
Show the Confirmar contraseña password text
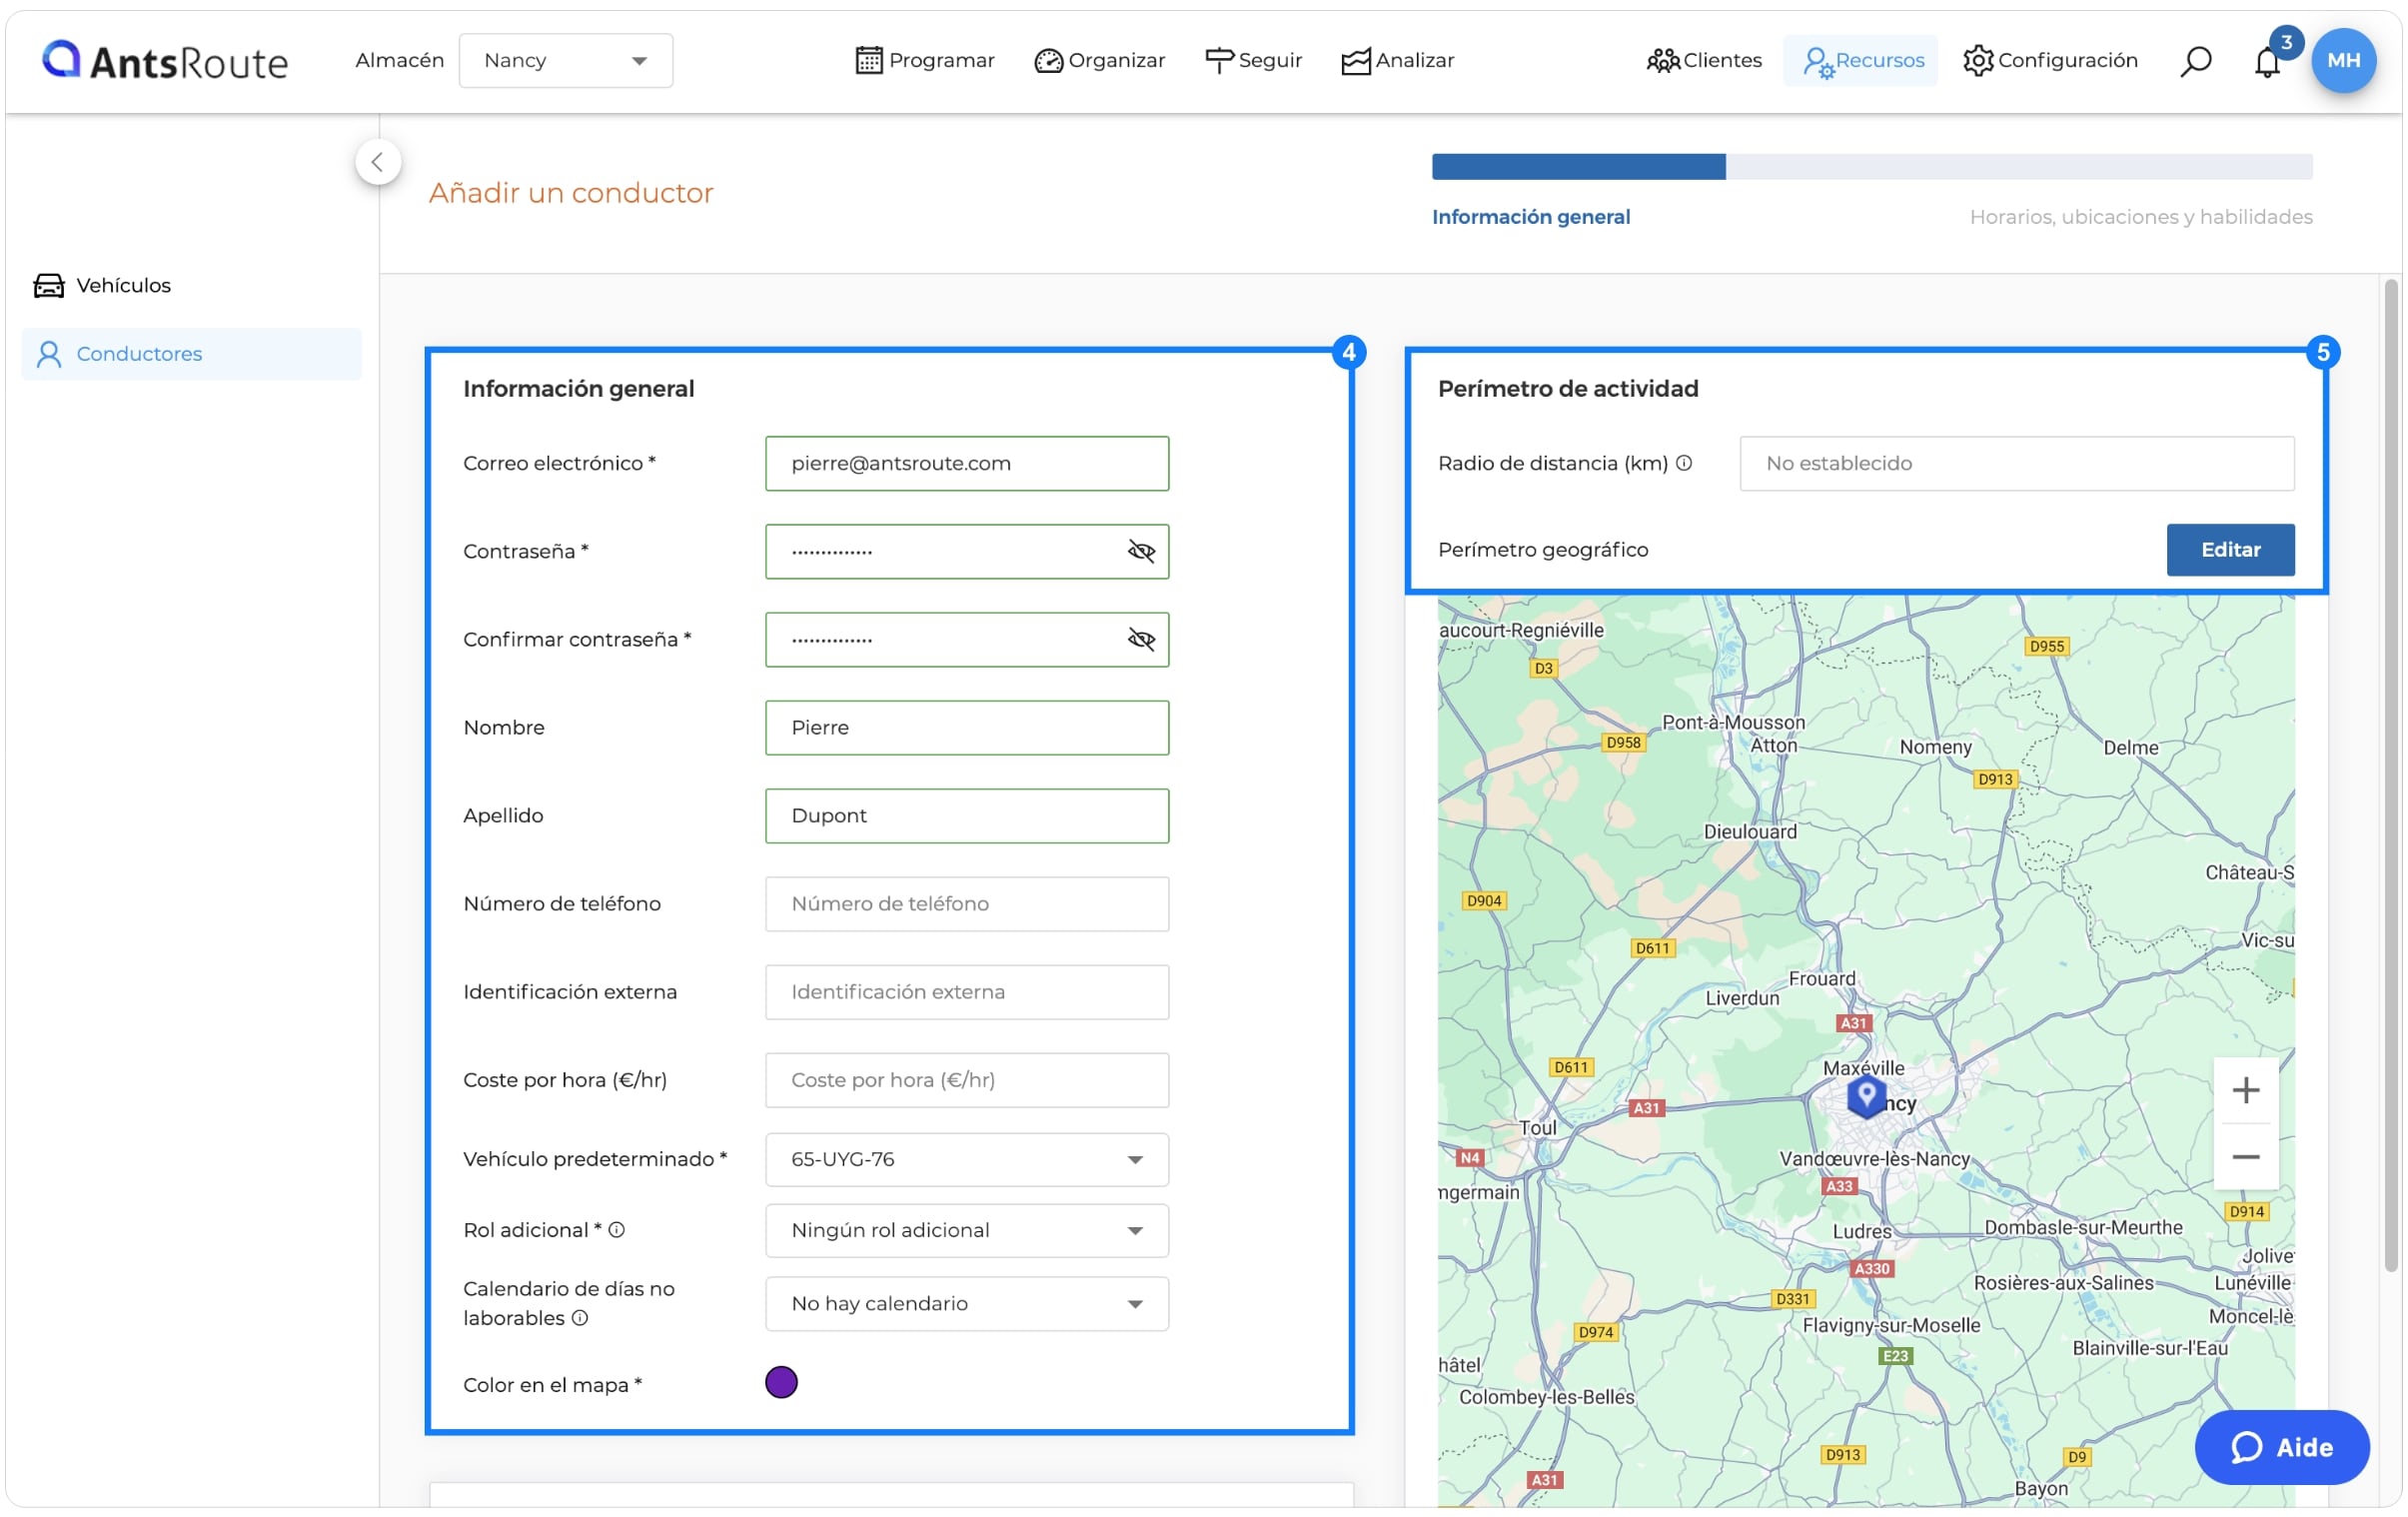pos(1141,639)
